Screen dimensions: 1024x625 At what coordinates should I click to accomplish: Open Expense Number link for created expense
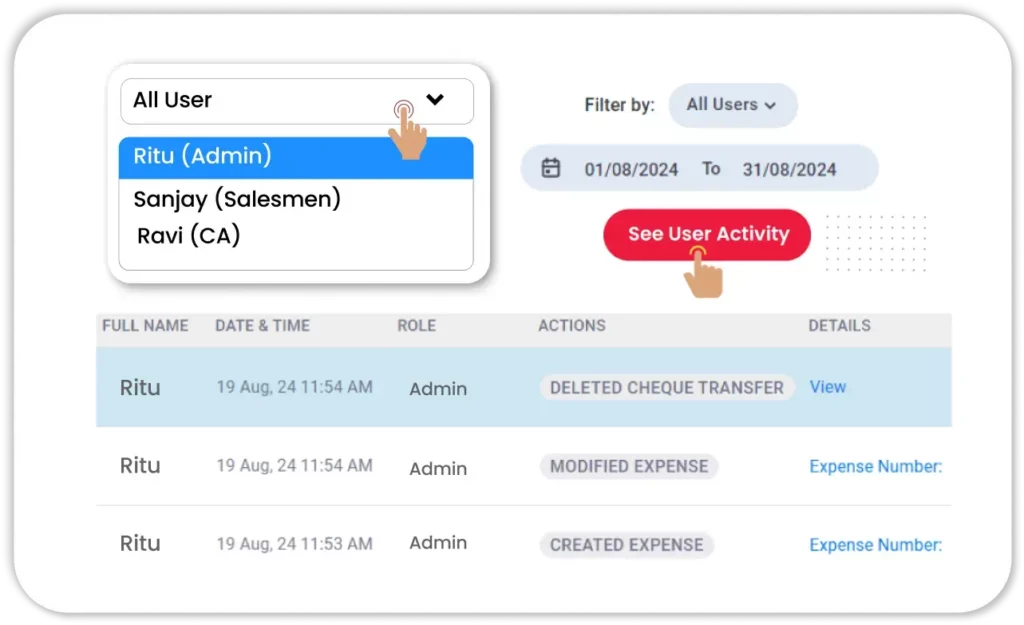(875, 545)
